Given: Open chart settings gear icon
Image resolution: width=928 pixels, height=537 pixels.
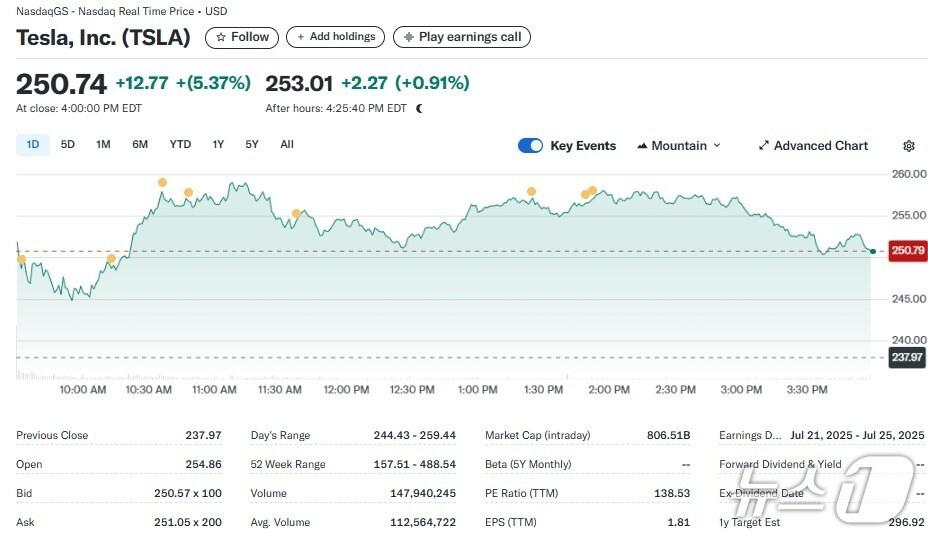Looking at the screenshot, I should [x=908, y=146].
